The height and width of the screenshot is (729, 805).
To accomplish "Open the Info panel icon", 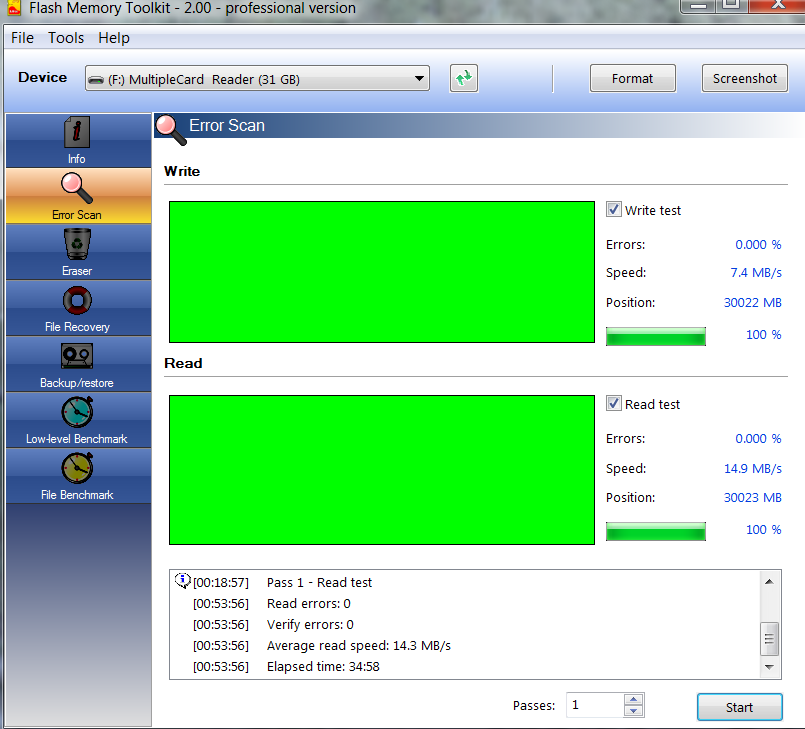I will click(77, 133).
